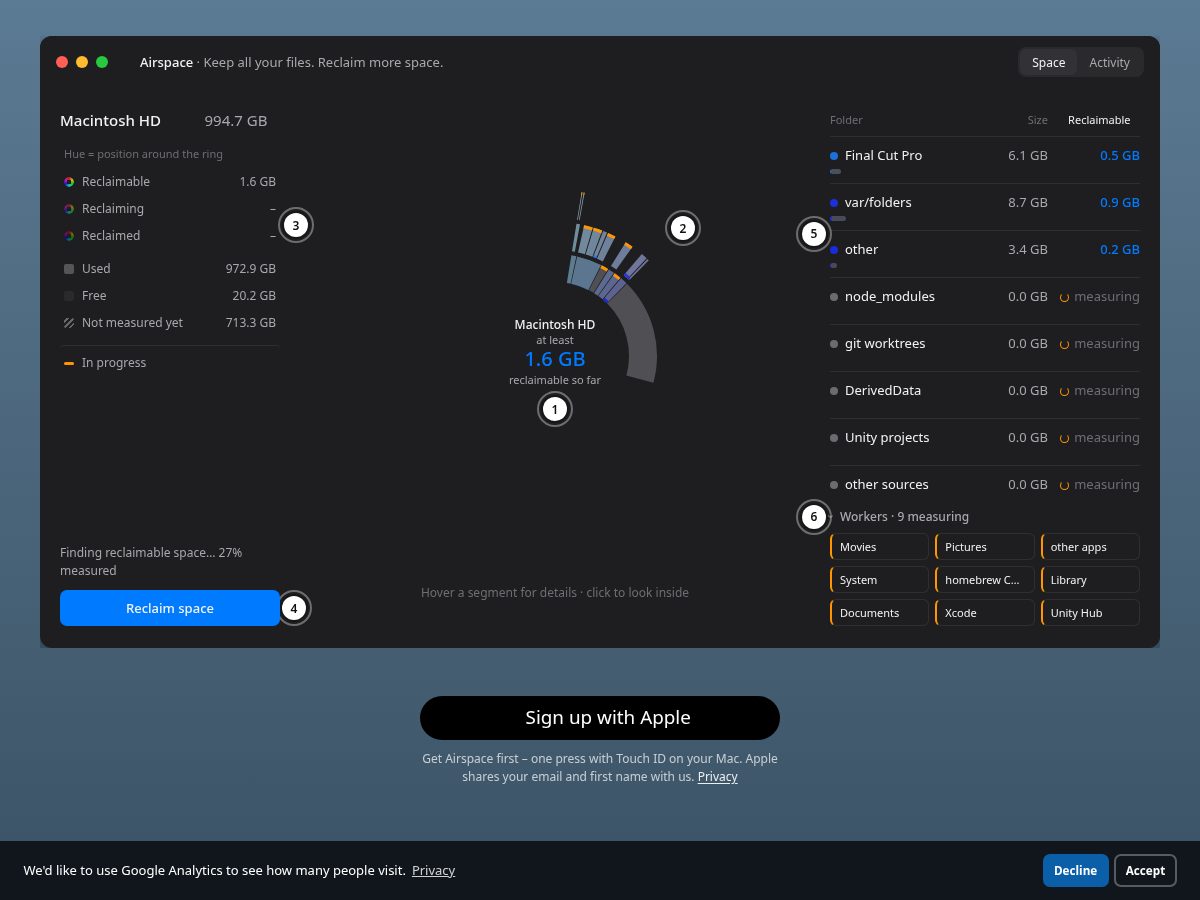Click the hatched Not measured yet icon

click(69, 323)
